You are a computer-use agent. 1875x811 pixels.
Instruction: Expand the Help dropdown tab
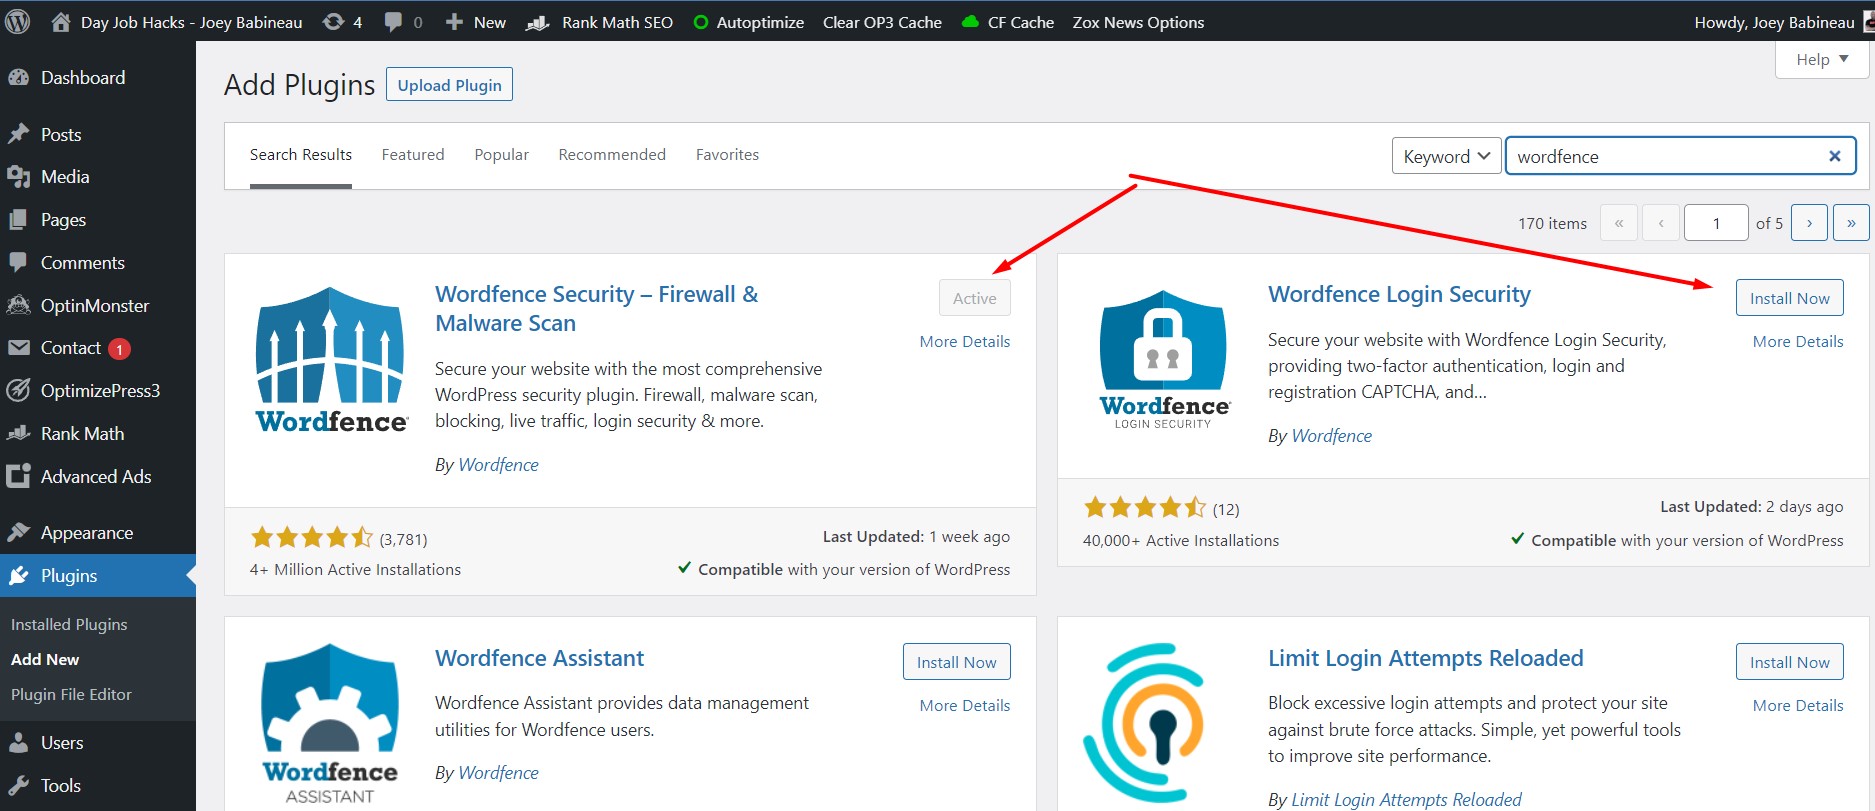click(1821, 59)
